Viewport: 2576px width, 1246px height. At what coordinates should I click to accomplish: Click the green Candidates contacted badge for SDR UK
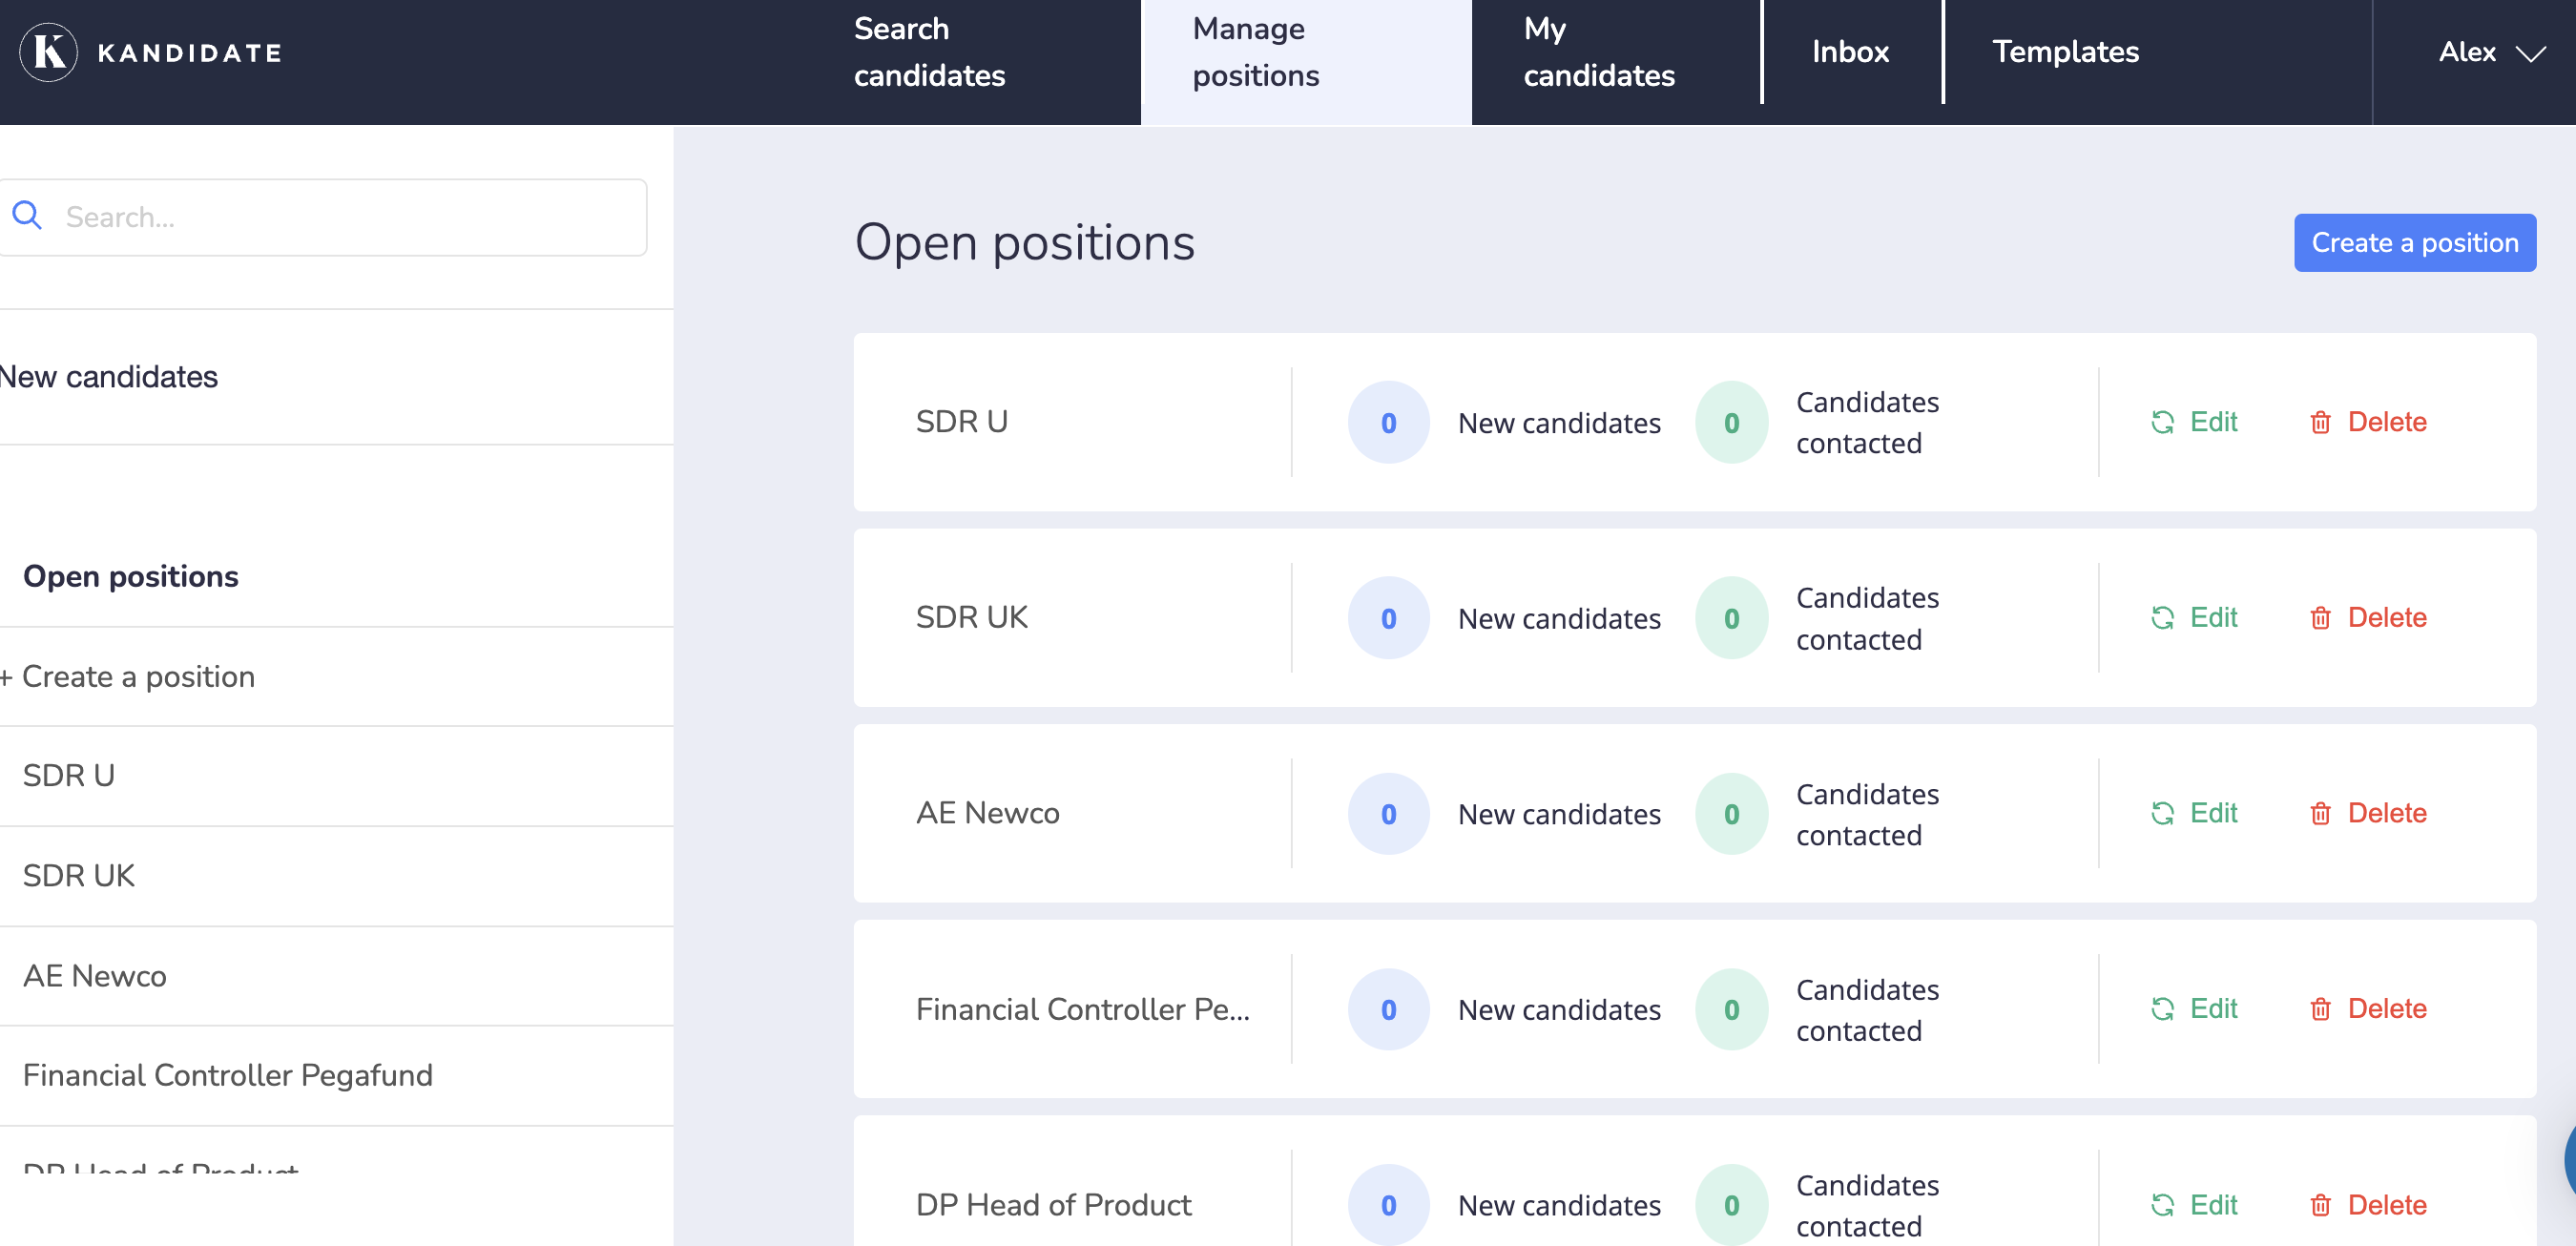pos(1731,617)
